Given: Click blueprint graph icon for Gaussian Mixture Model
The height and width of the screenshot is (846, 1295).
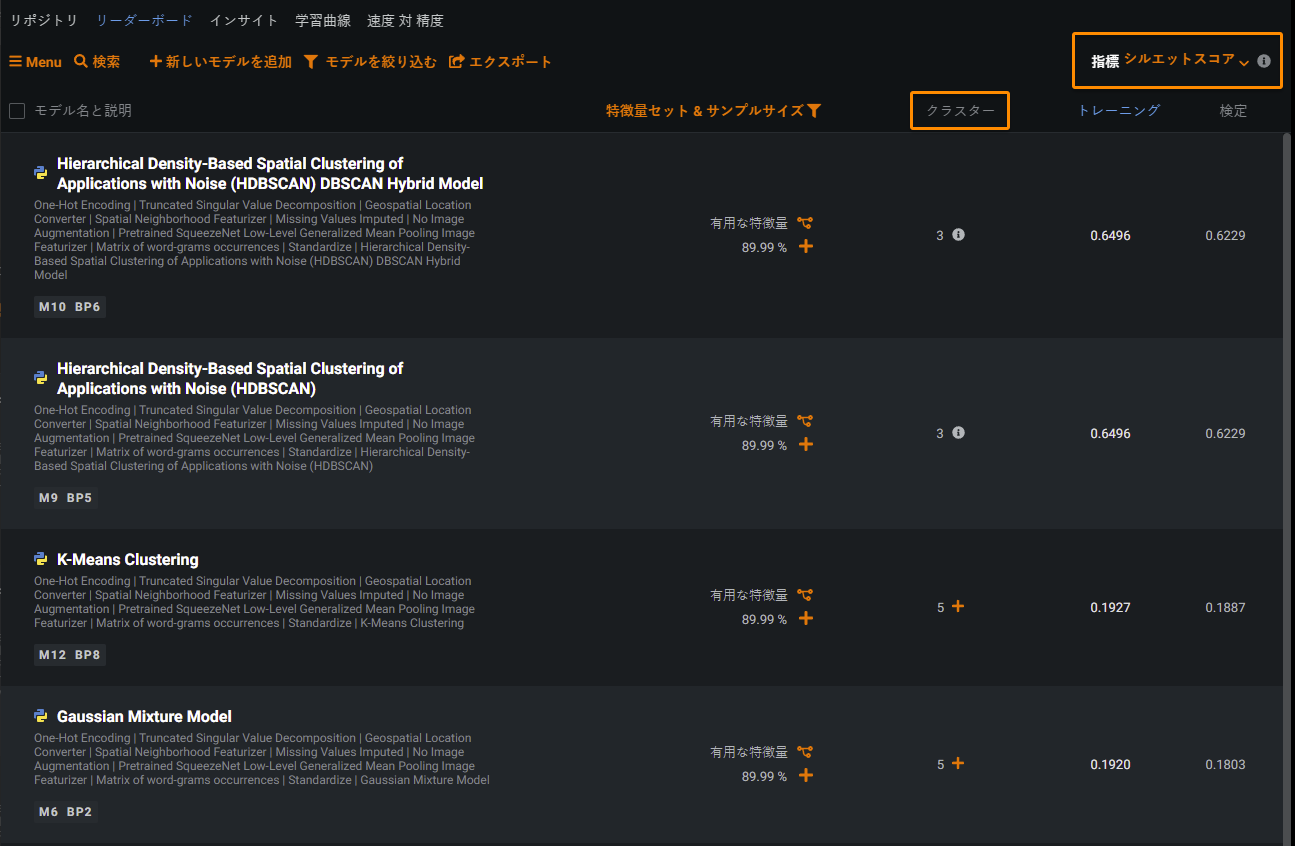Looking at the screenshot, I should point(805,752).
